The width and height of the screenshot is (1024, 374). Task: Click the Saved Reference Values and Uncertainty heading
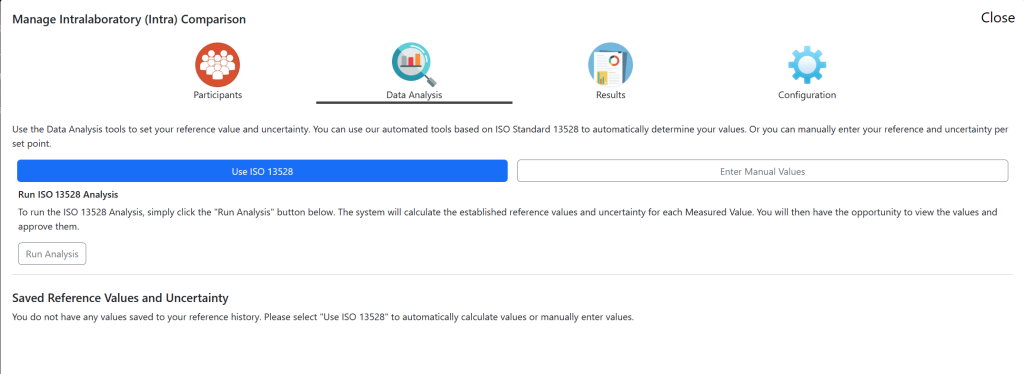pos(120,298)
